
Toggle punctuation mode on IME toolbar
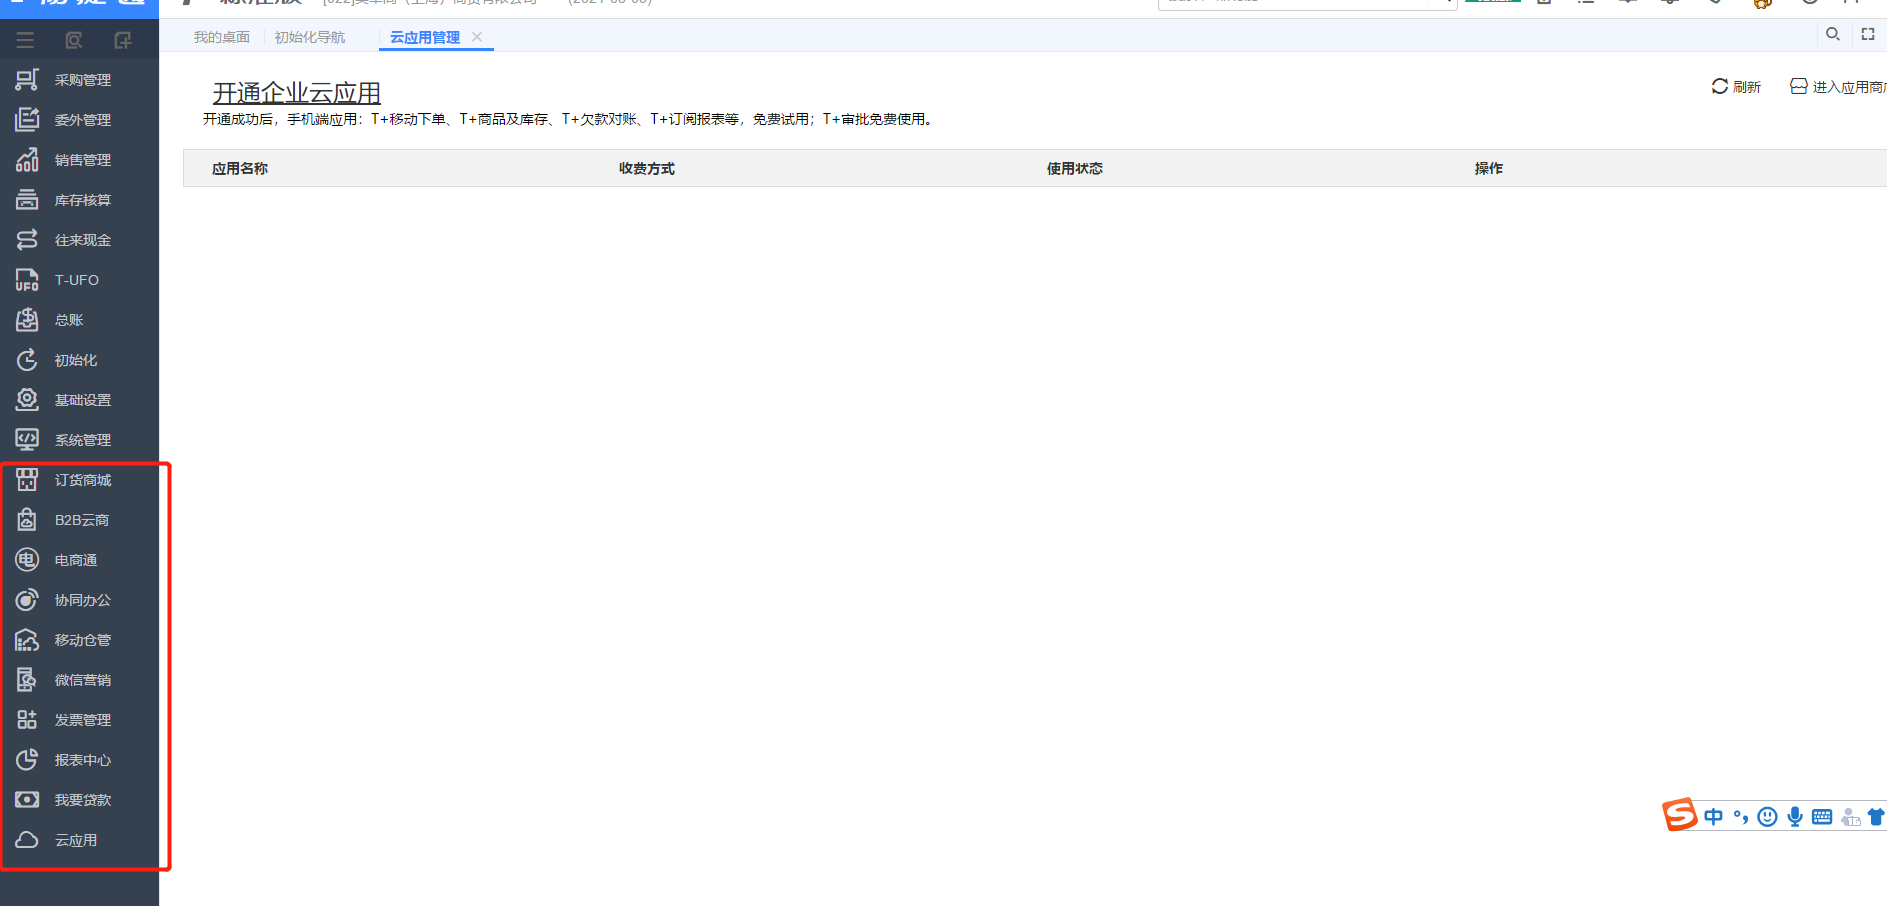point(1741,817)
